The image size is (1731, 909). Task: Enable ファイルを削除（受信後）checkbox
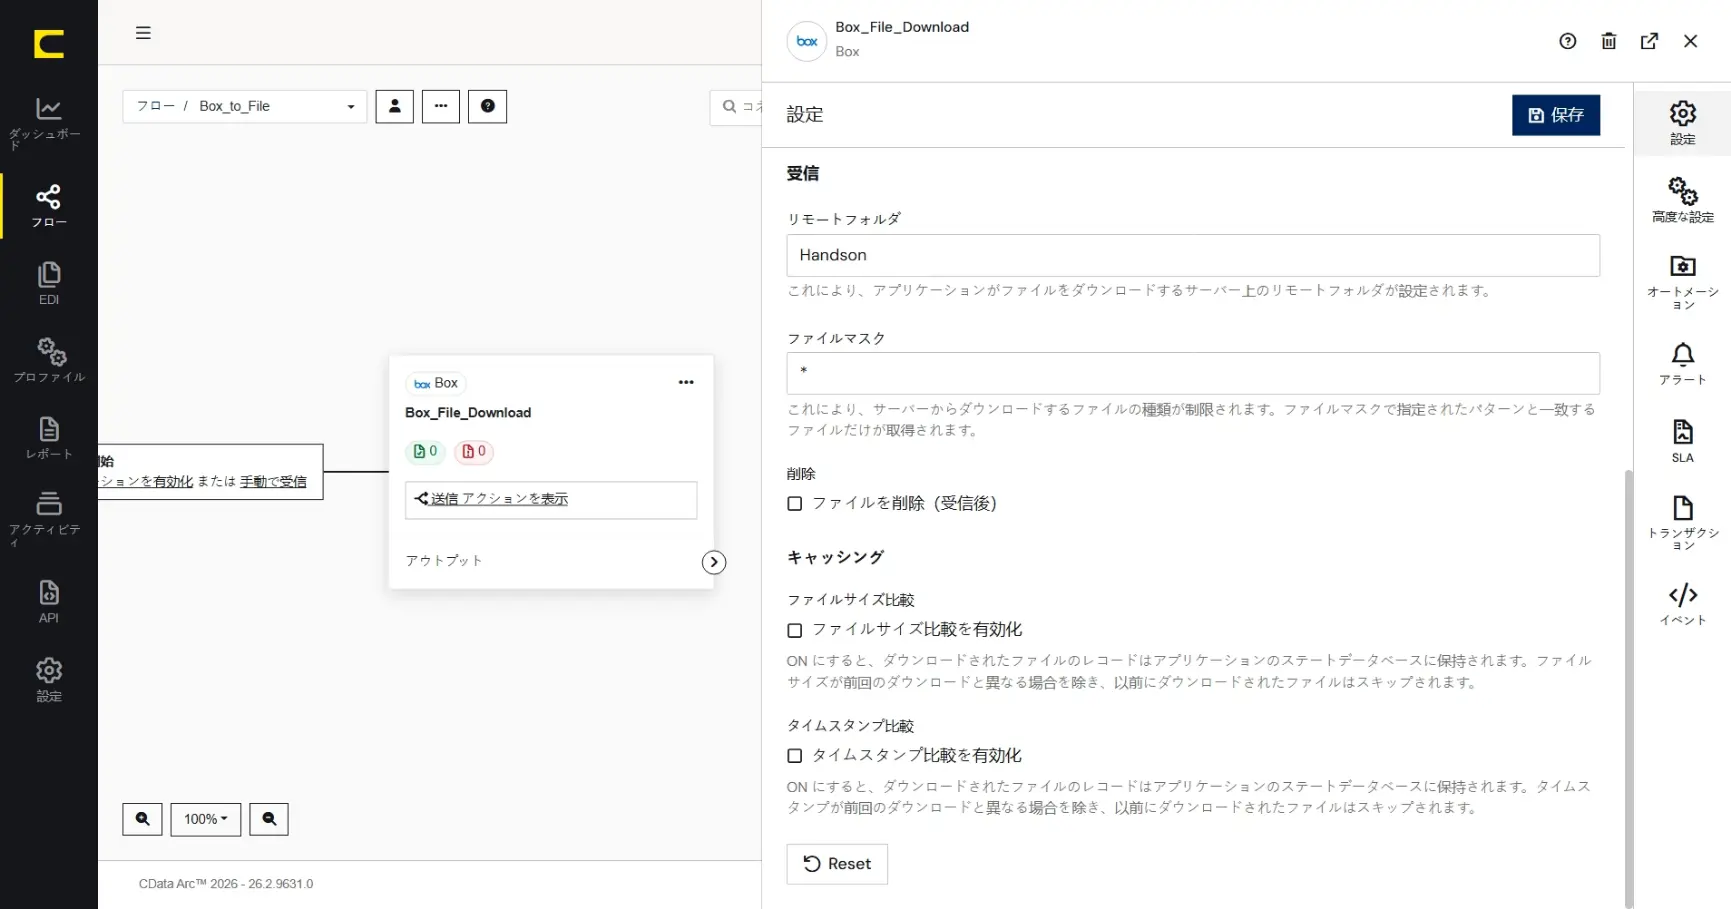795,504
